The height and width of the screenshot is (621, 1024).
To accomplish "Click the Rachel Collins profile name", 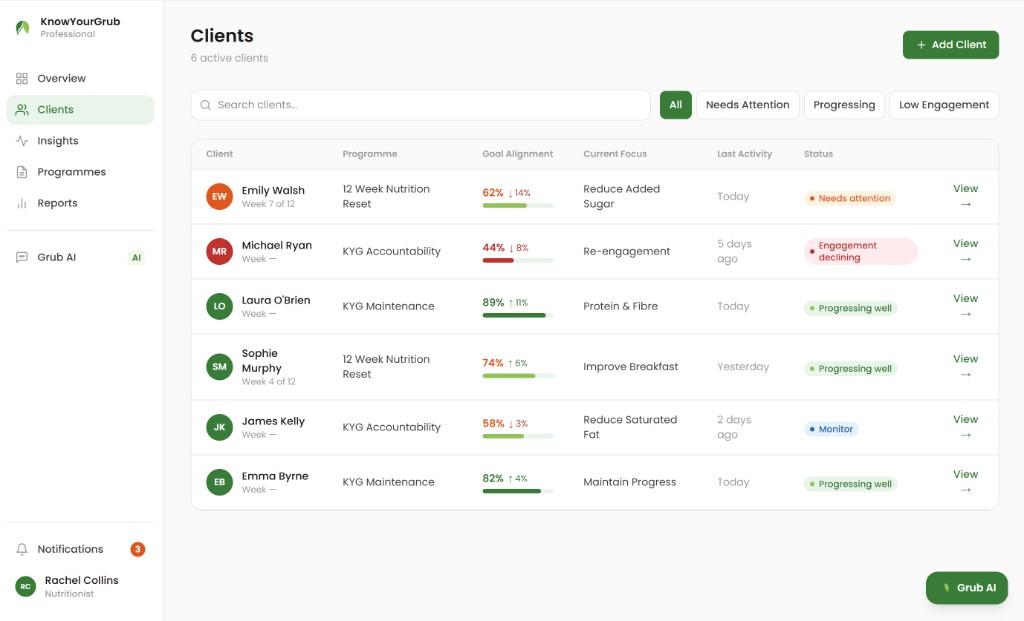I will (x=82, y=581).
